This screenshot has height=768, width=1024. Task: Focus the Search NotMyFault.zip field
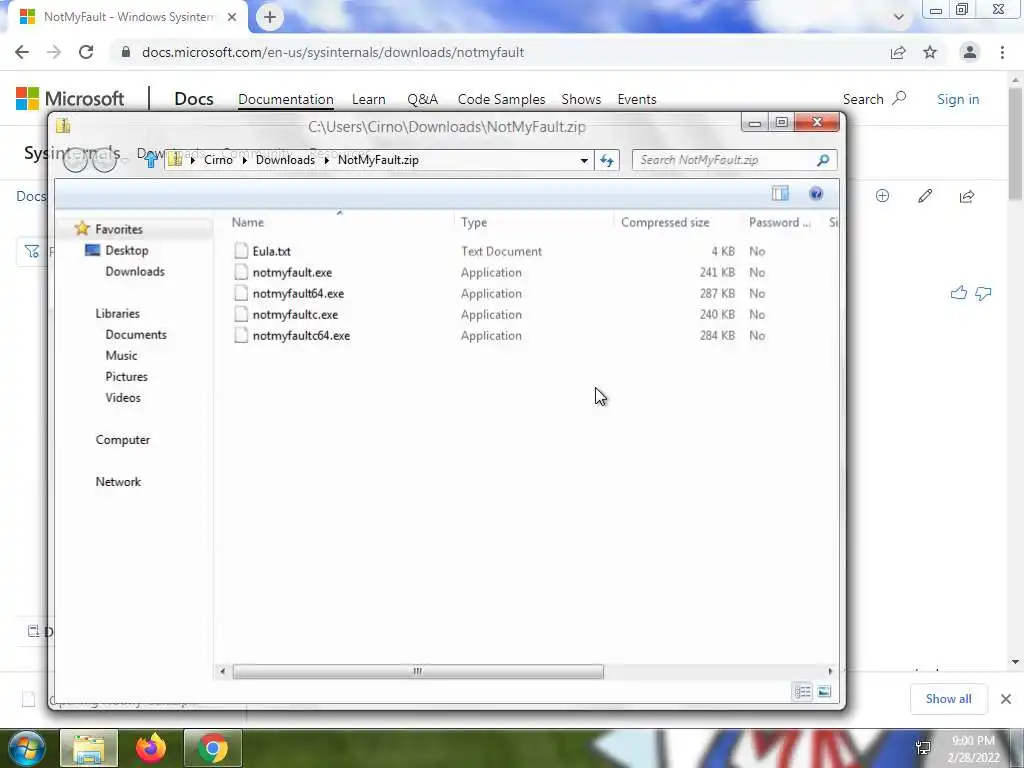tap(734, 160)
